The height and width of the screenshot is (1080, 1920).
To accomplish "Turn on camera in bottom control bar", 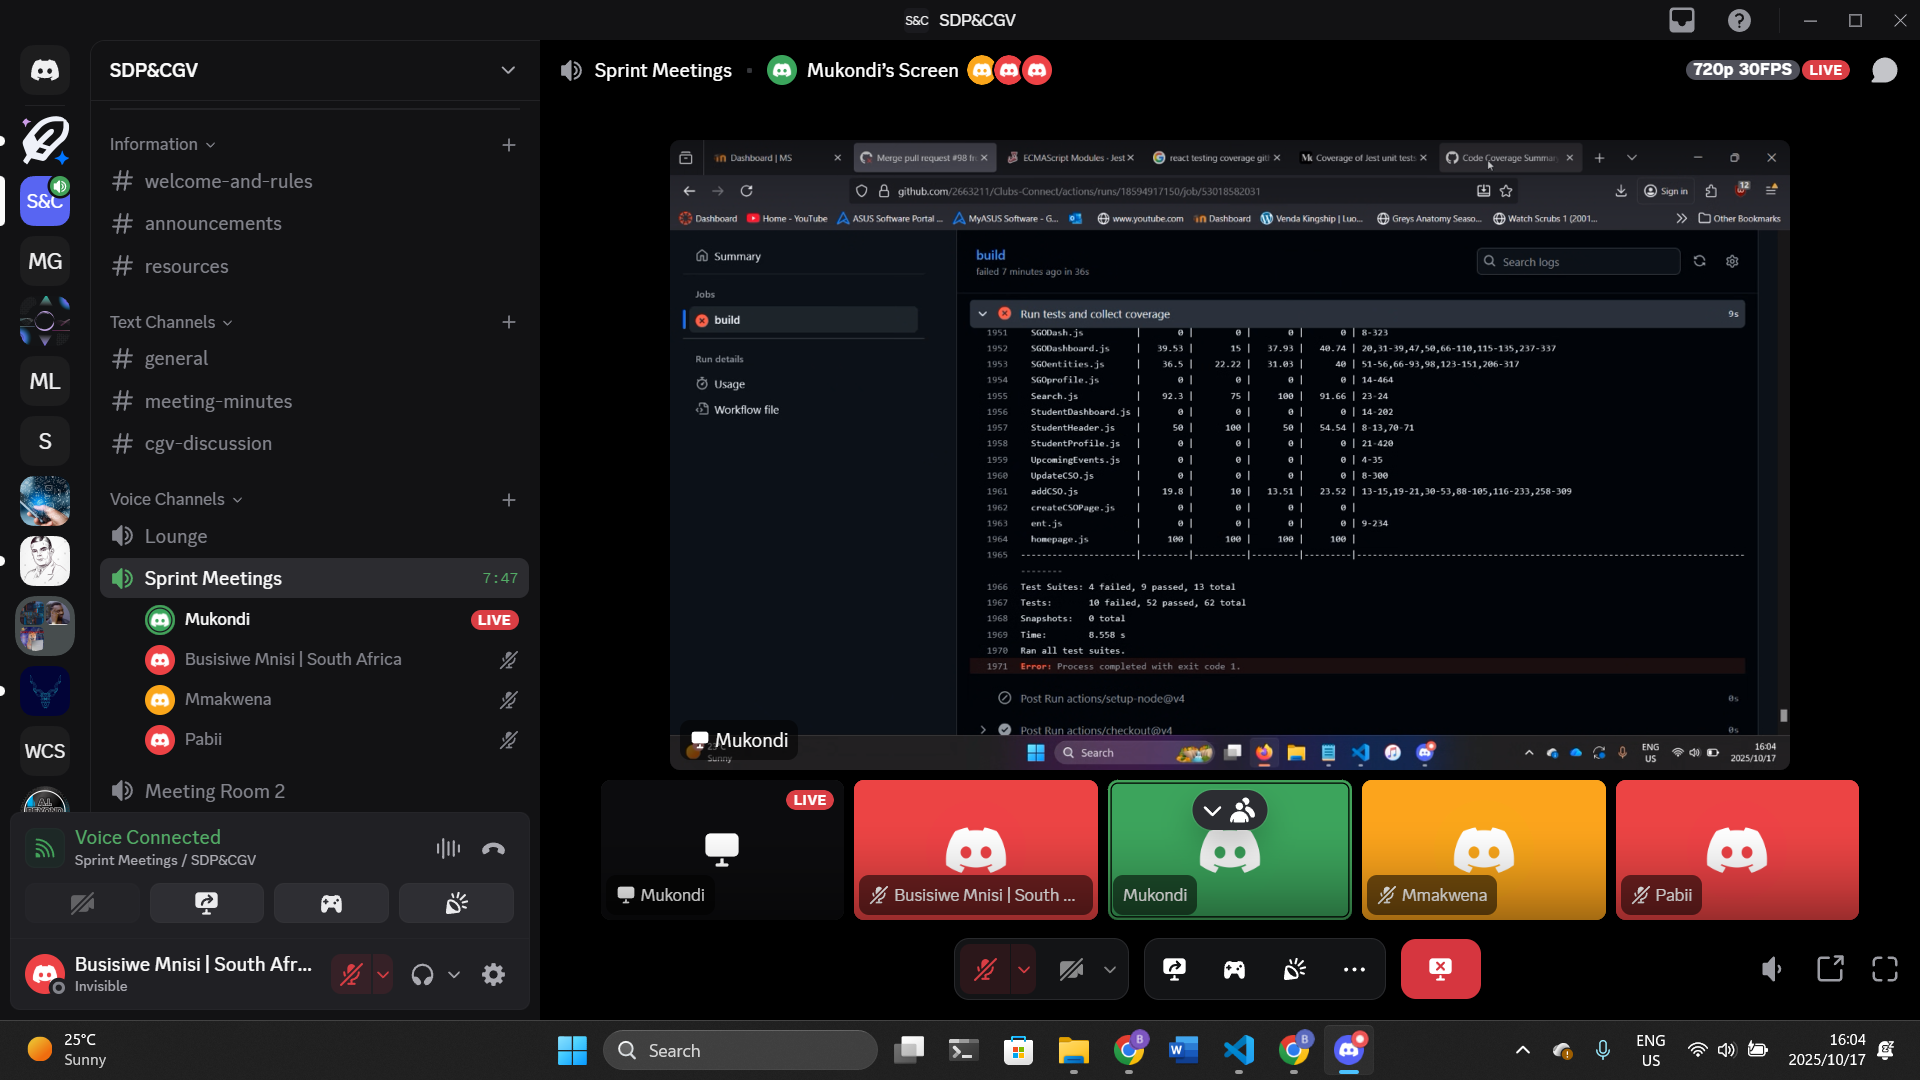I will [x=1071, y=969].
